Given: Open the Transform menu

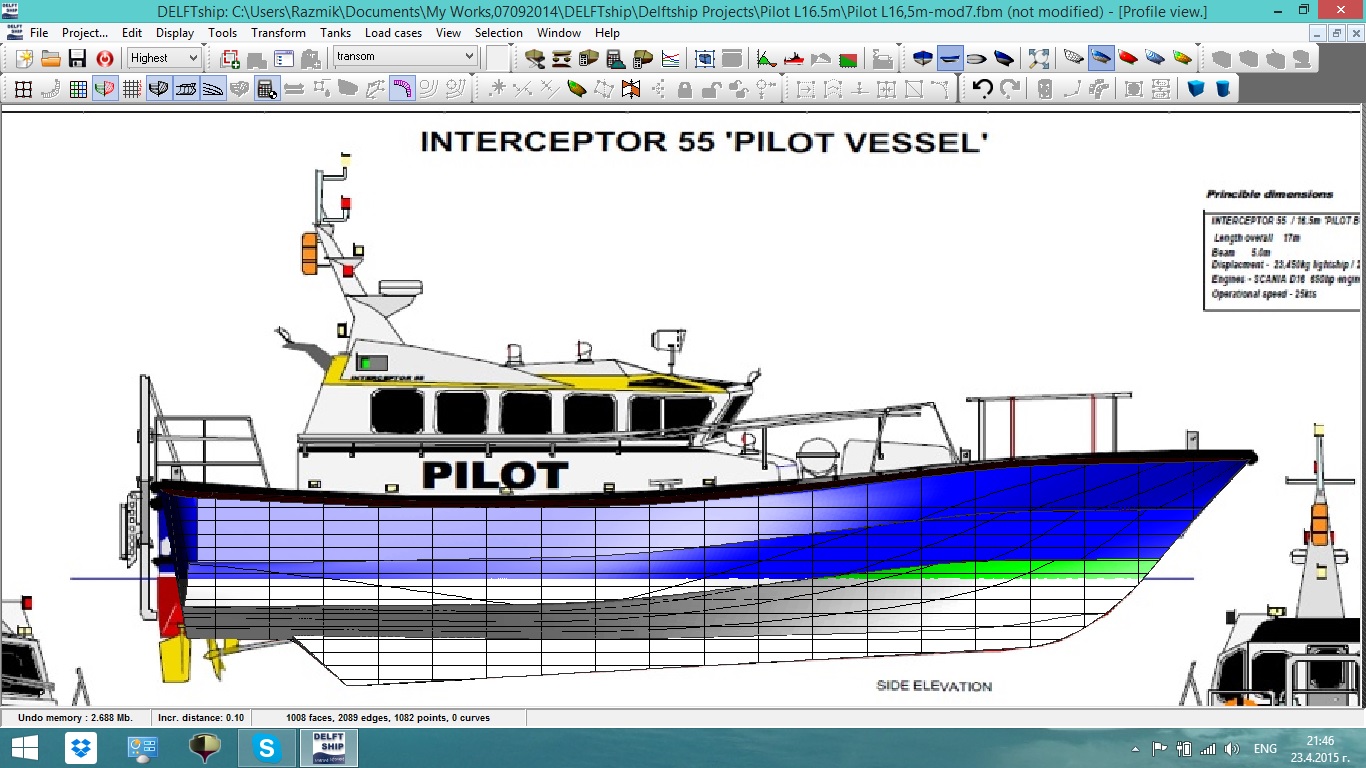Looking at the screenshot, I should click(278, 33).
